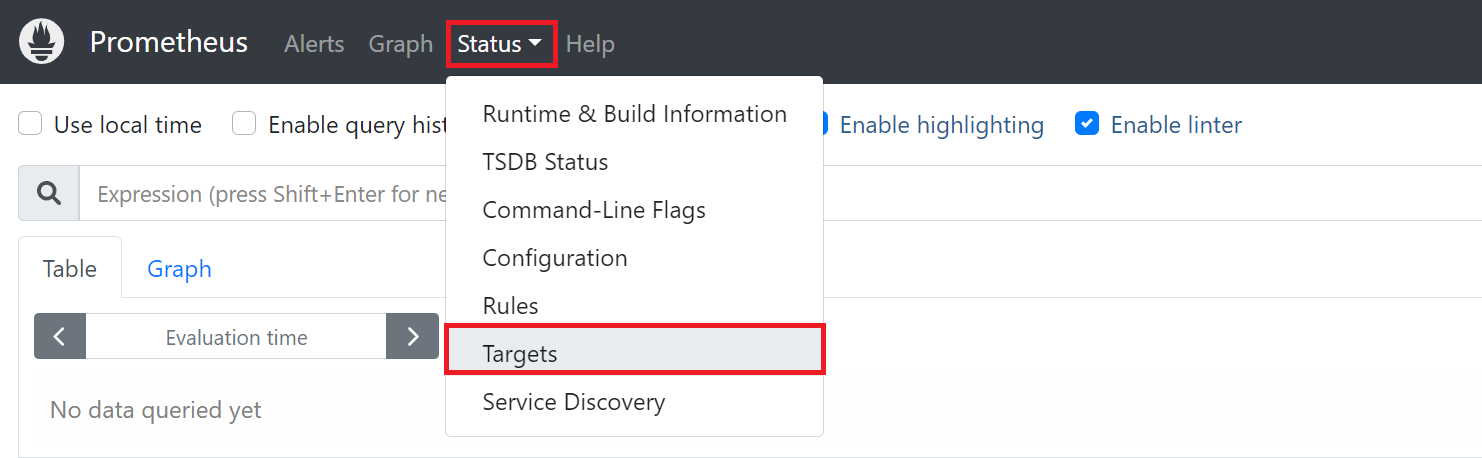Image resolution: width=1482 pixels, height=458 pixels.
Task: Open the Alerts page link
Action: click(314, 44)
